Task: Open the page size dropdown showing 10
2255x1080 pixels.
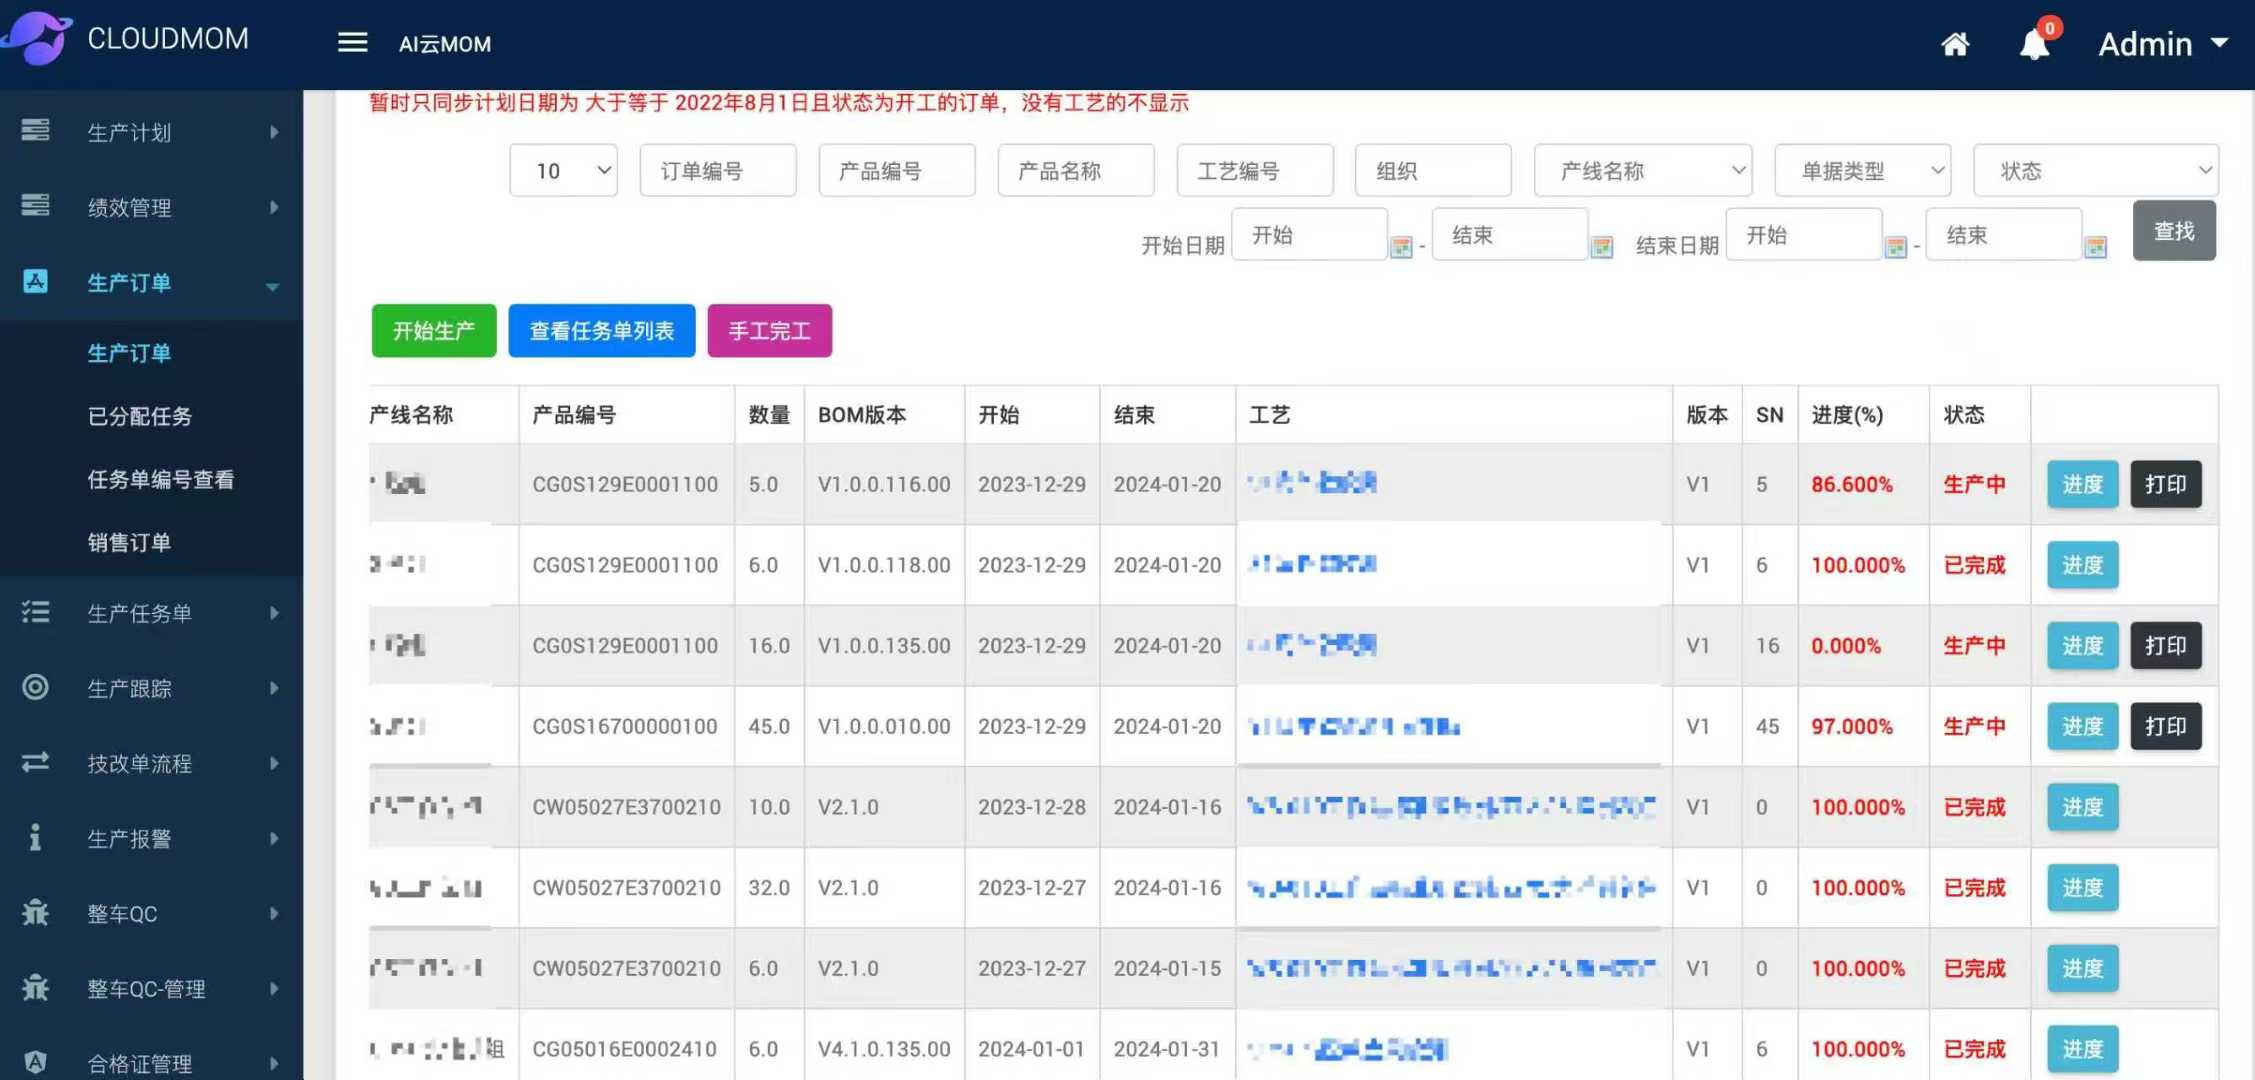Action: 563,171
